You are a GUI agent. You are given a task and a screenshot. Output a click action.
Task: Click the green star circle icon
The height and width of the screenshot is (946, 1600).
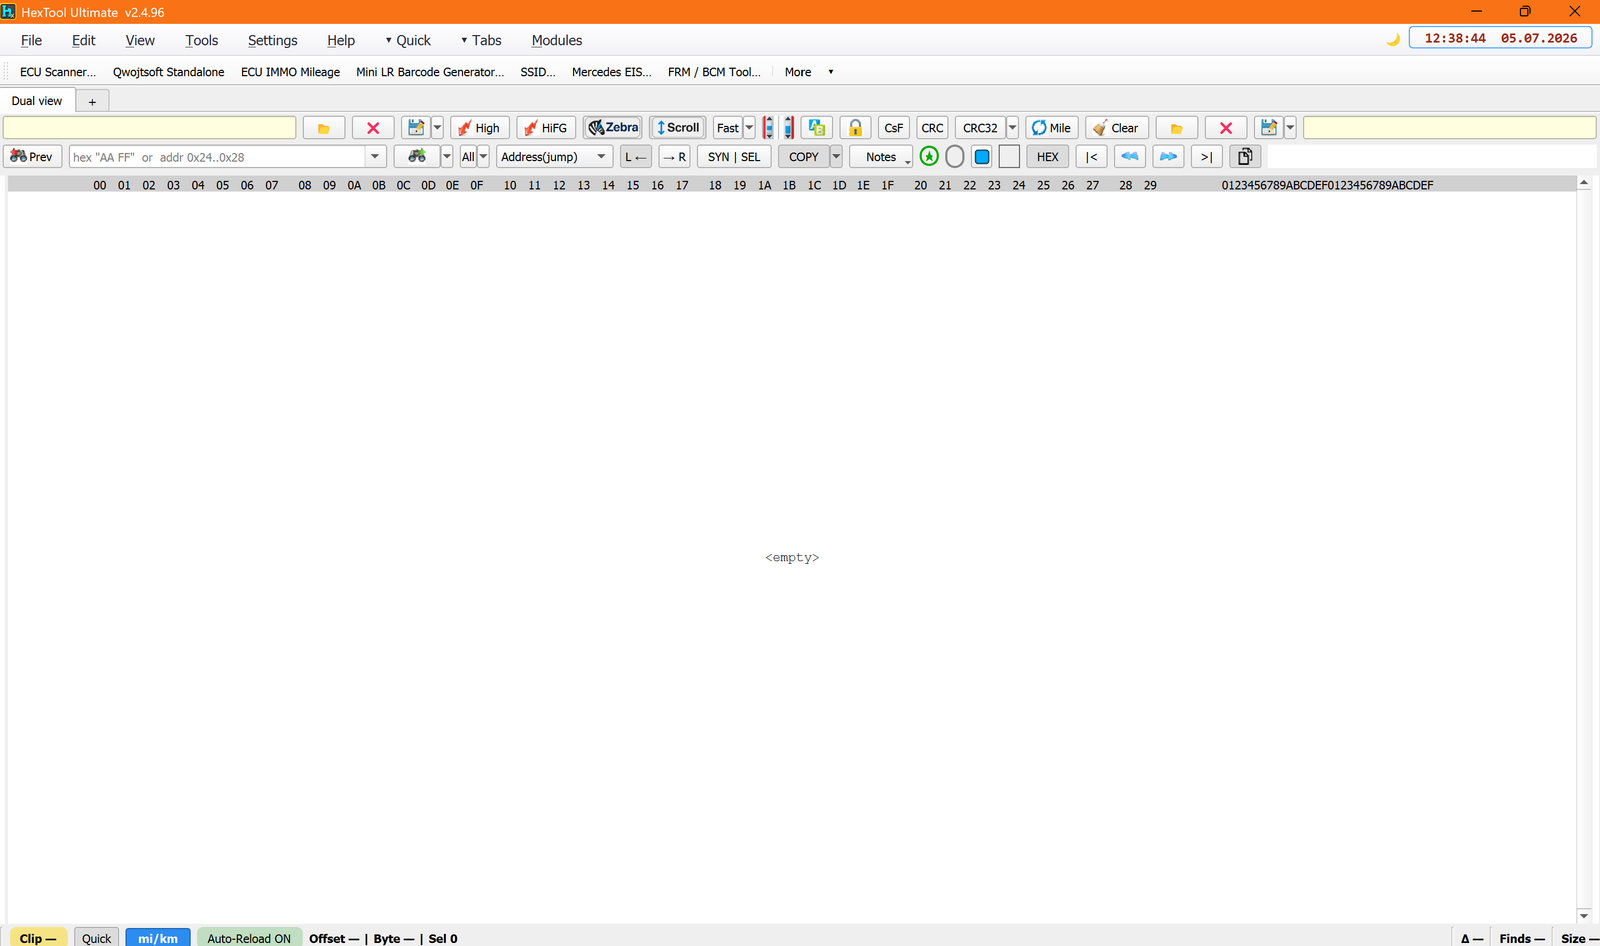[x=929, y=157]
